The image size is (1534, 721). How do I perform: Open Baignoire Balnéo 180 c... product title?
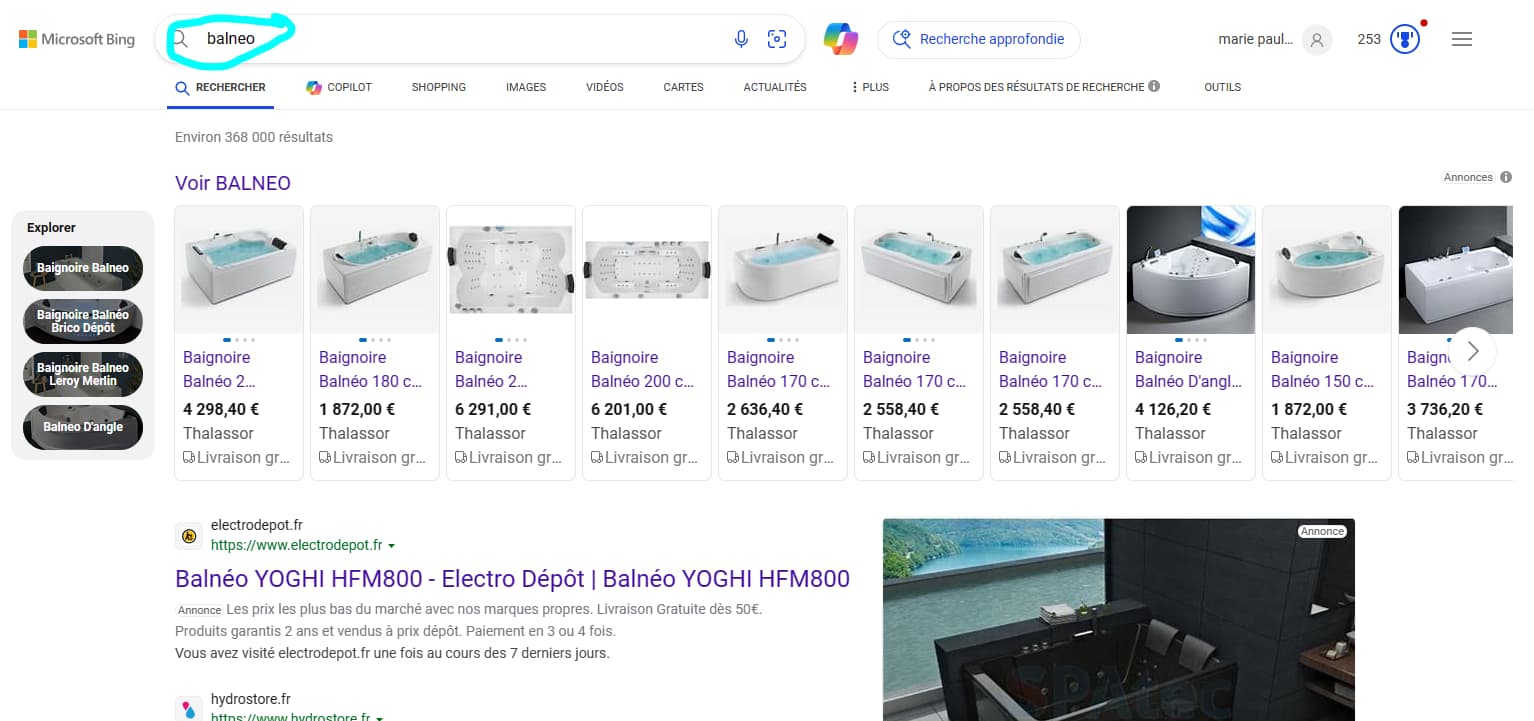click(372, 369)
